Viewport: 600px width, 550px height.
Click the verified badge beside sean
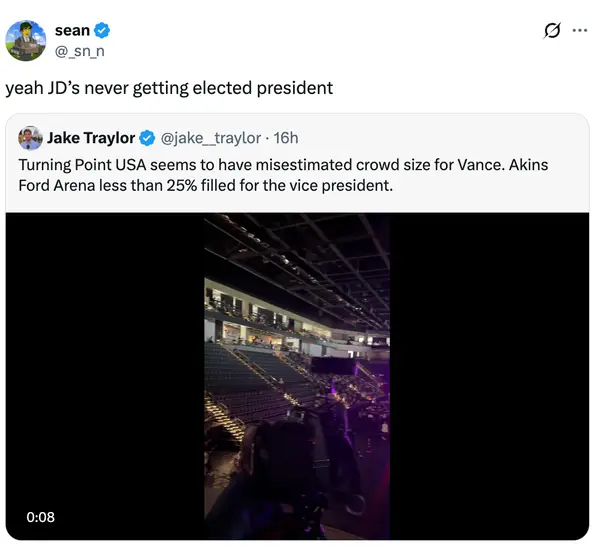click(x=102, y=31)
